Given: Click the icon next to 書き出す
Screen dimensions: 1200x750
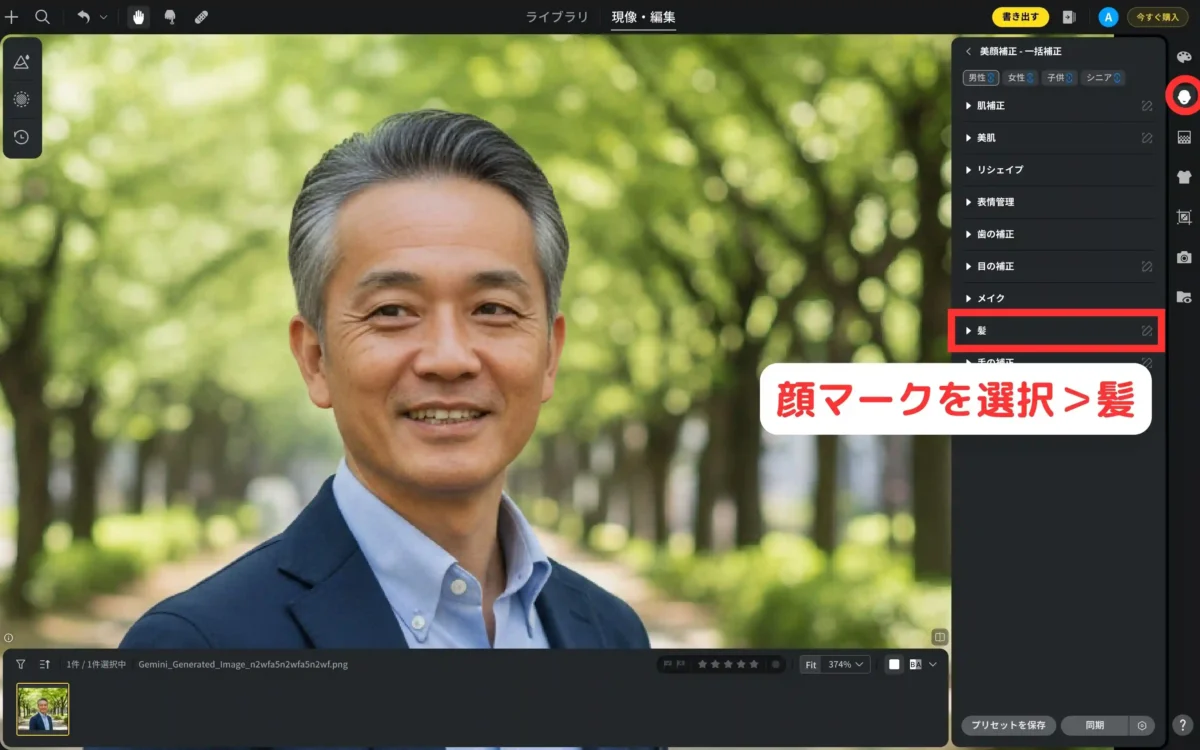Looking at the screenshot, I should tap(1069, 17).
